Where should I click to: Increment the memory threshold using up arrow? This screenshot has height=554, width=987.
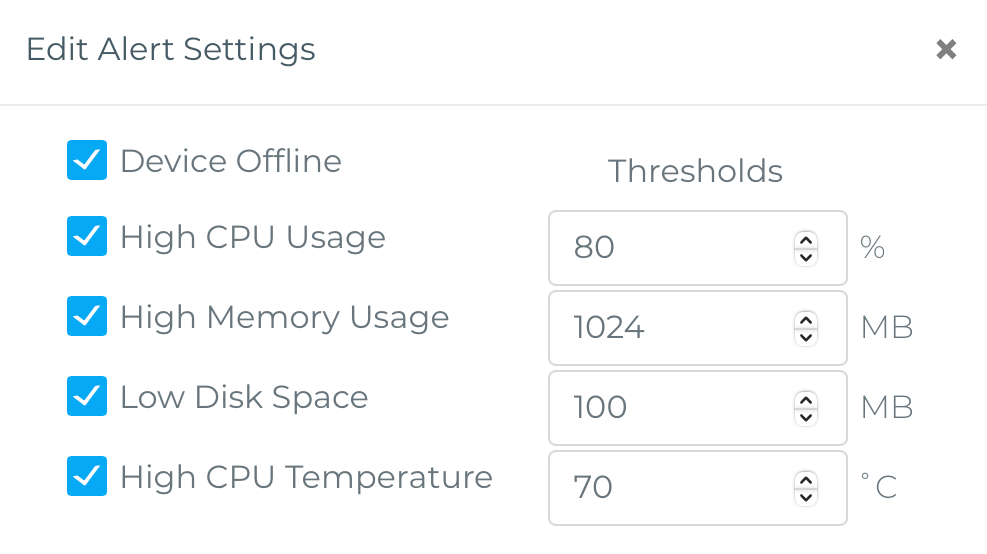tap(805, 319)
